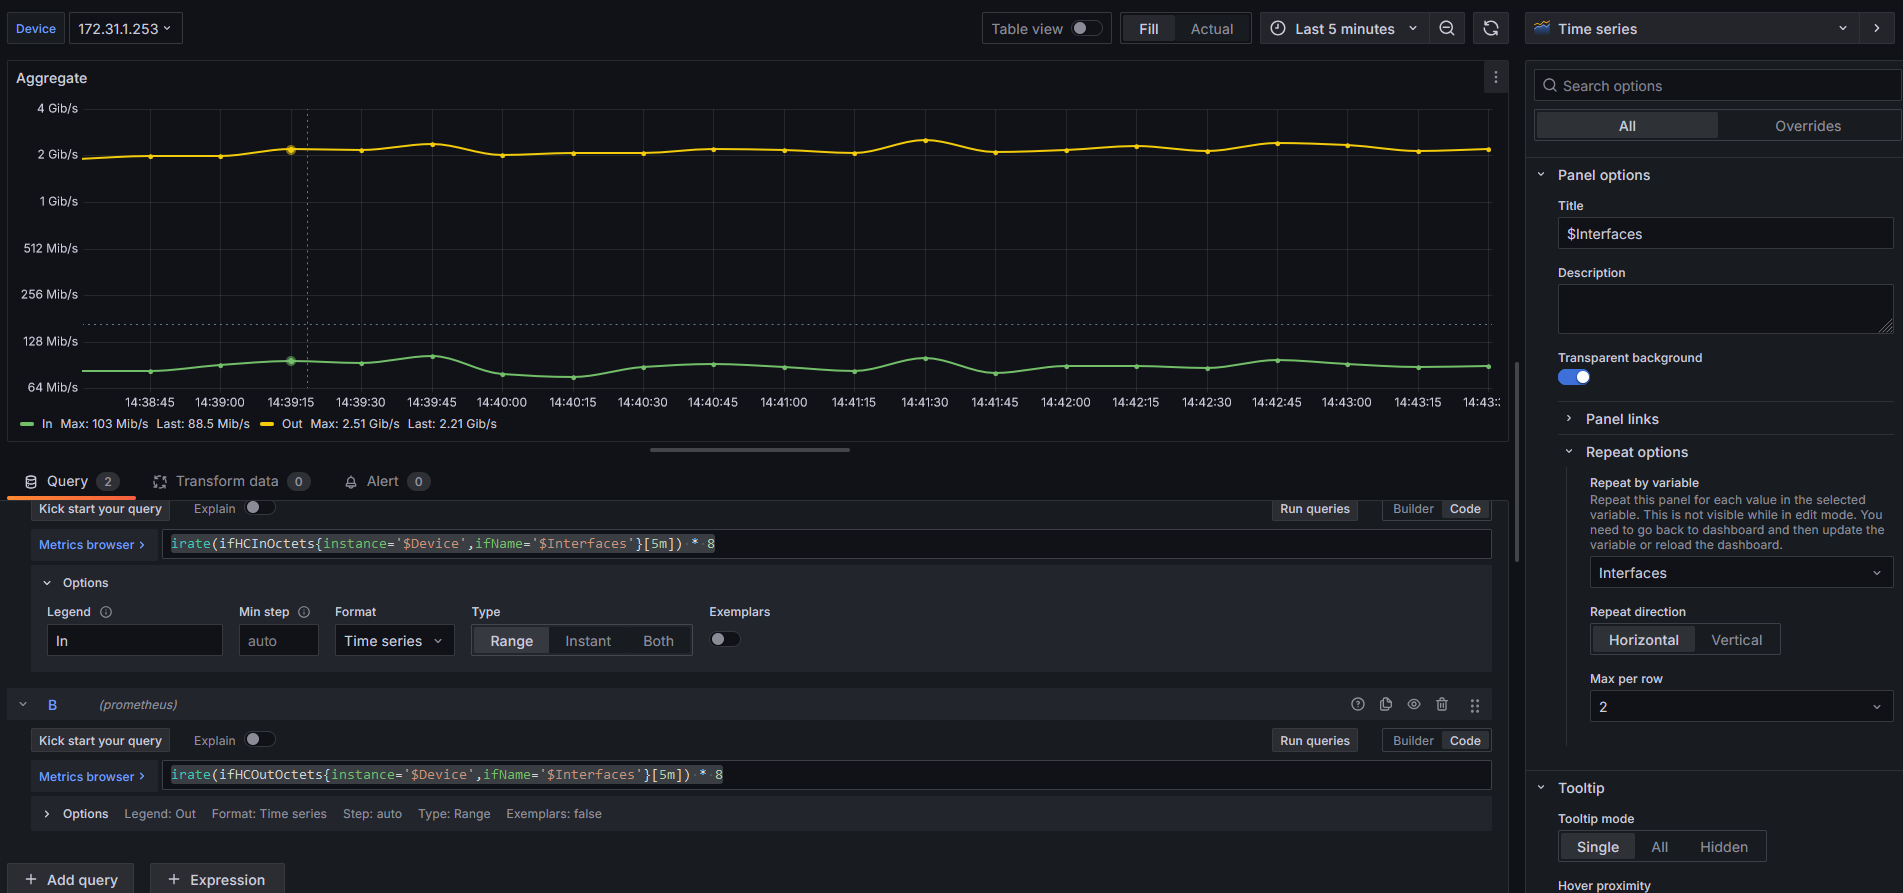
Task: Click Run queries for query B
Action: tap(1314, 741)
